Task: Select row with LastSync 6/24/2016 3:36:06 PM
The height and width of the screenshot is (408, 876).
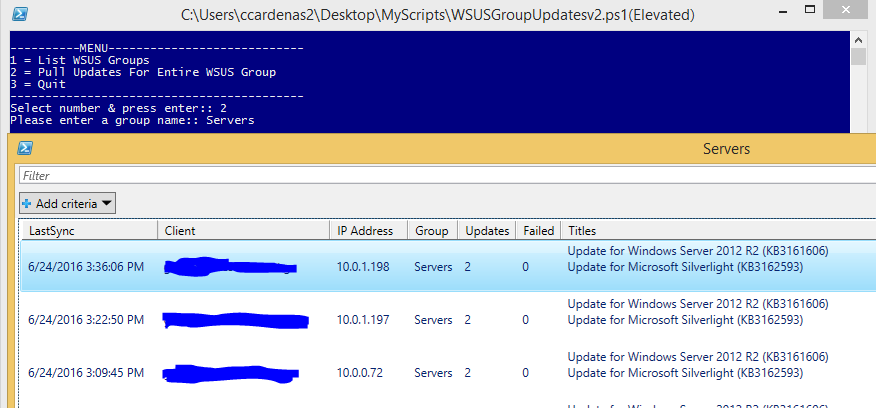Action: pos(448,267)
